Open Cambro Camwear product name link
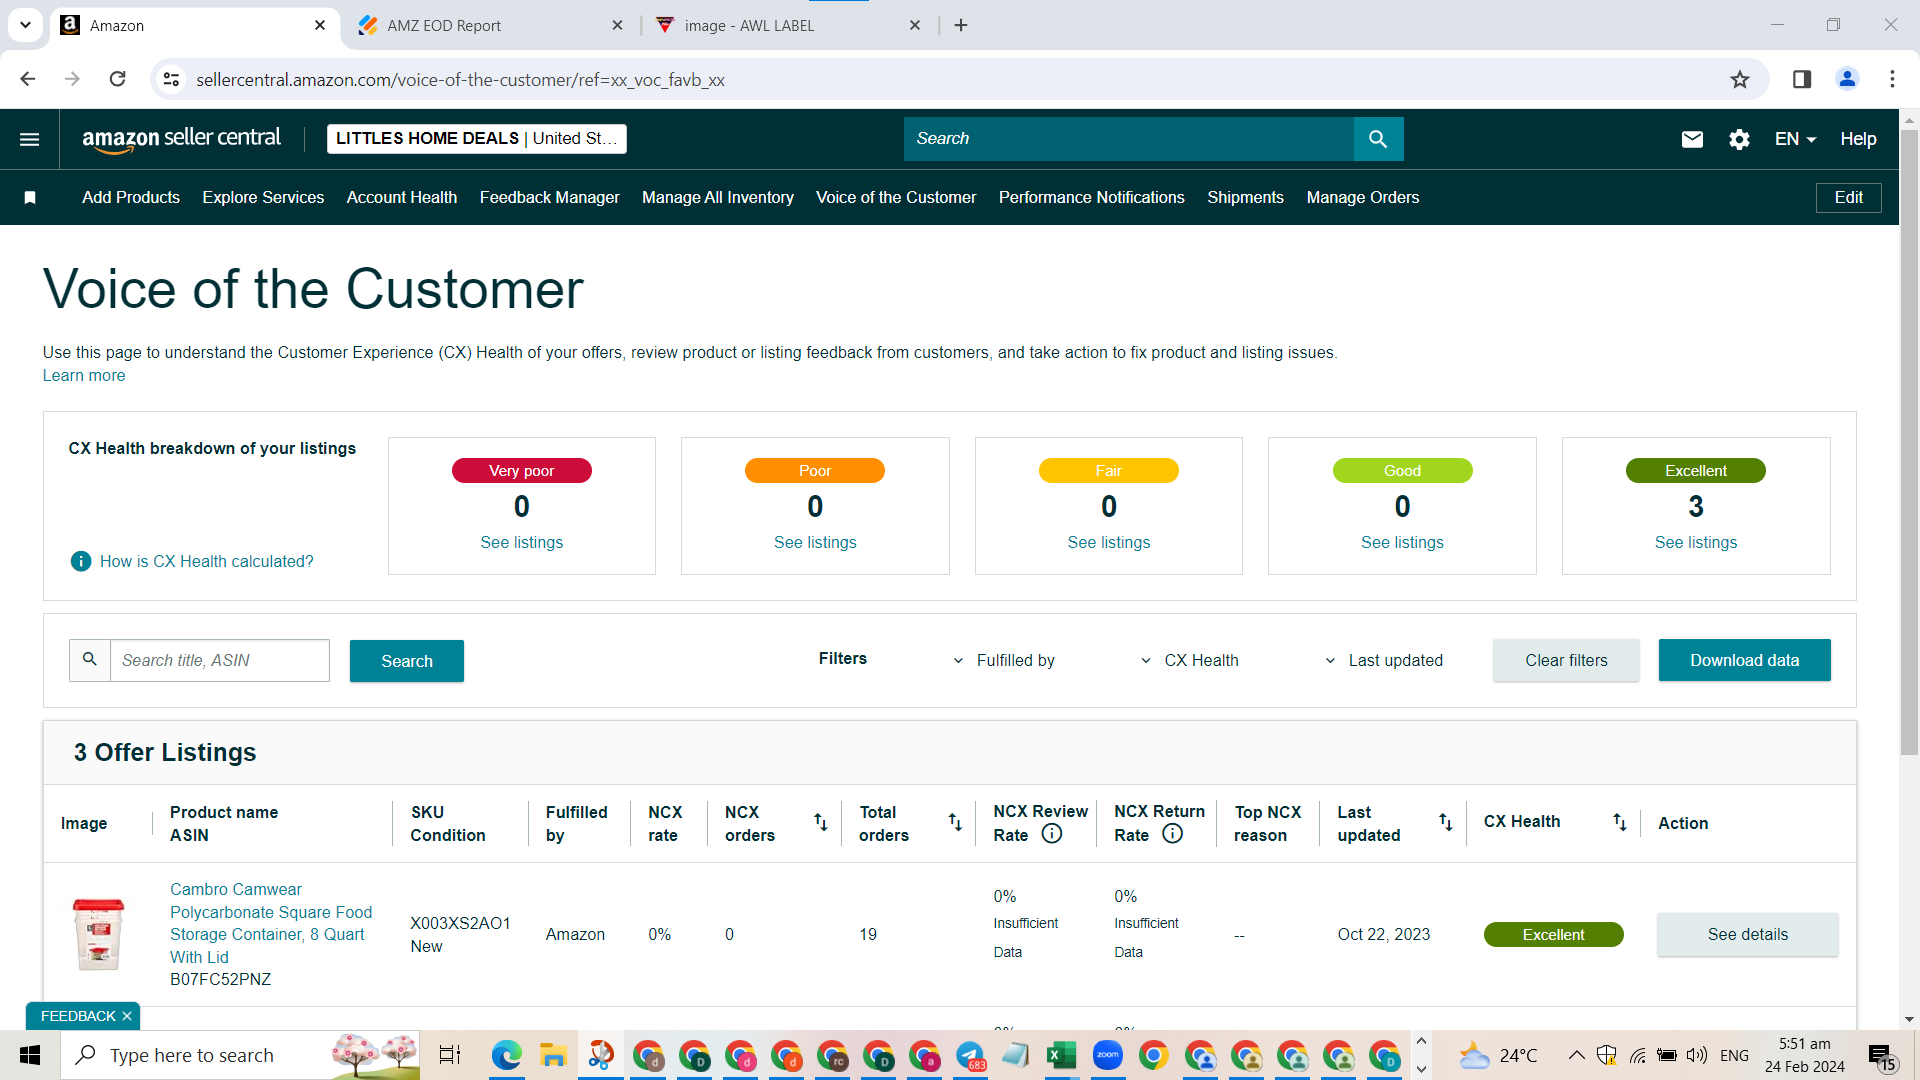Image resolution: width=1920 pixels, height=1080 pixels. point(271,923)
